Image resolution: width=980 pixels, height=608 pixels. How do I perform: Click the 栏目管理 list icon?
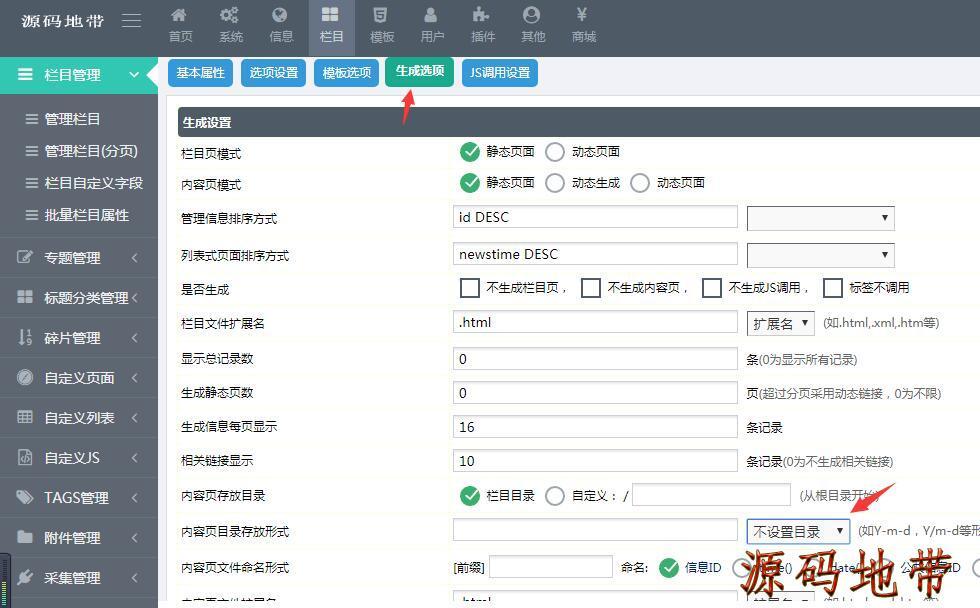25,74
